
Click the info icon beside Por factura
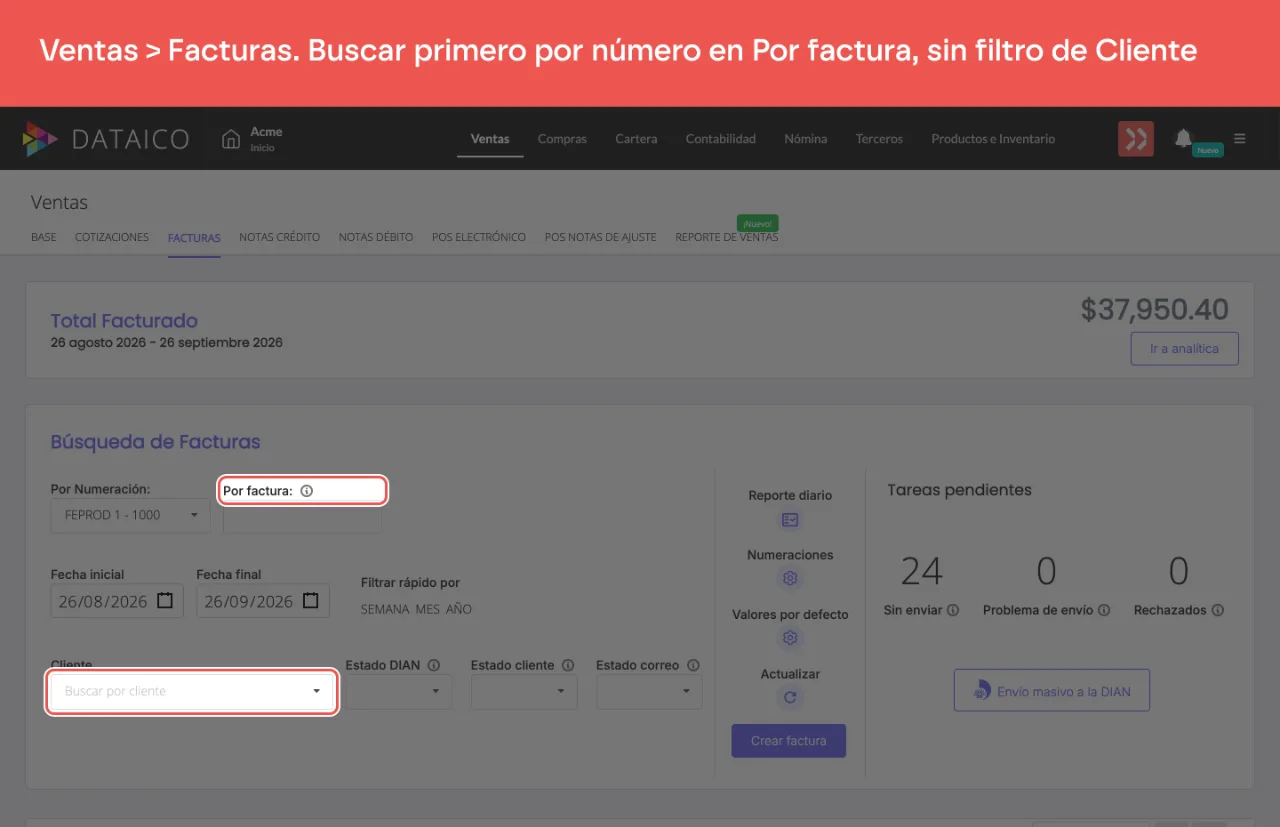click(307, 491)
